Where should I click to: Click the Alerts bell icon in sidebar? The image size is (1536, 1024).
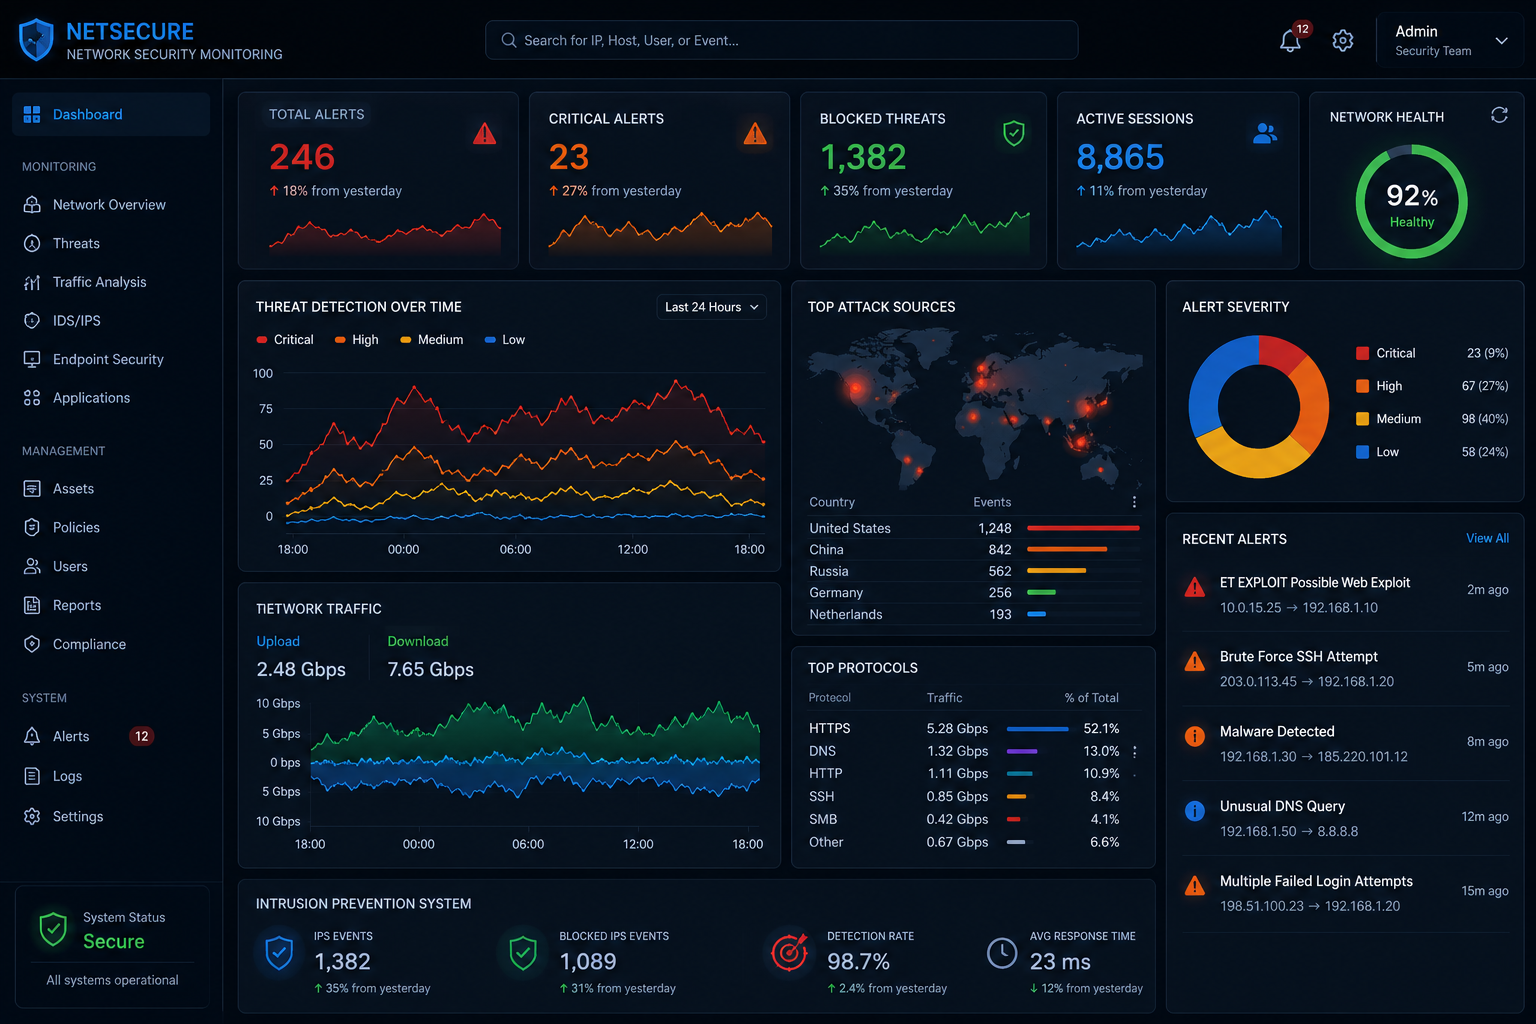click(x=32, y=736)
